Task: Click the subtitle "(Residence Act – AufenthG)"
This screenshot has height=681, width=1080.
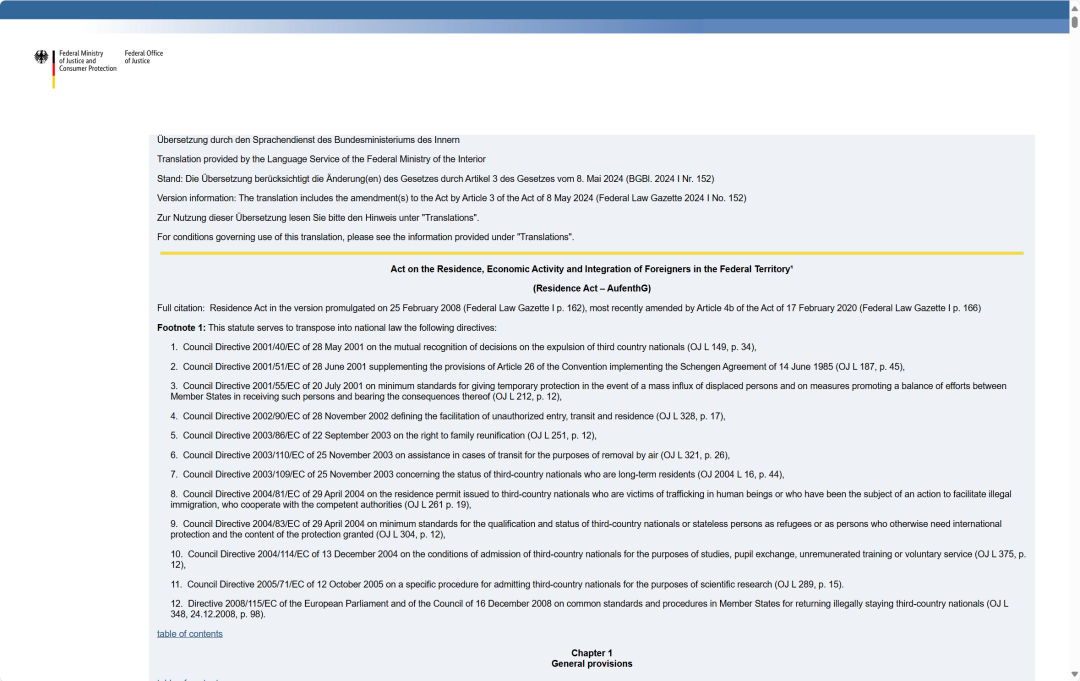Action: [x=592, y=289]
